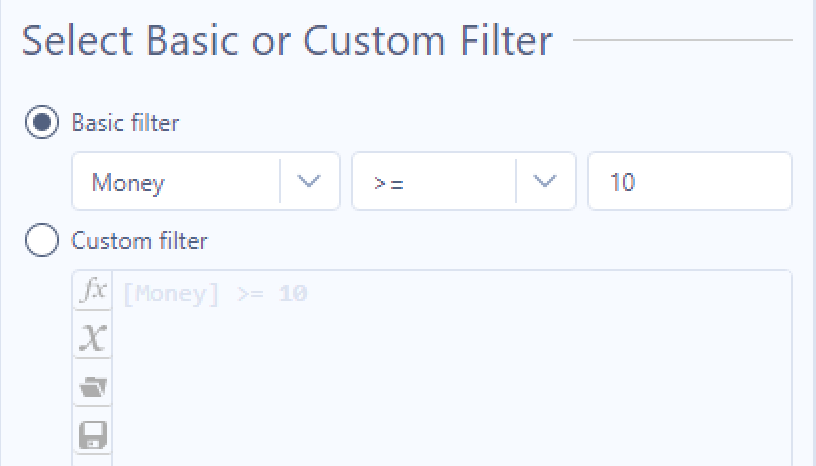Click the Custom filter label text
Viewport: 816px width, 466px height.
(x=139, y=241)
